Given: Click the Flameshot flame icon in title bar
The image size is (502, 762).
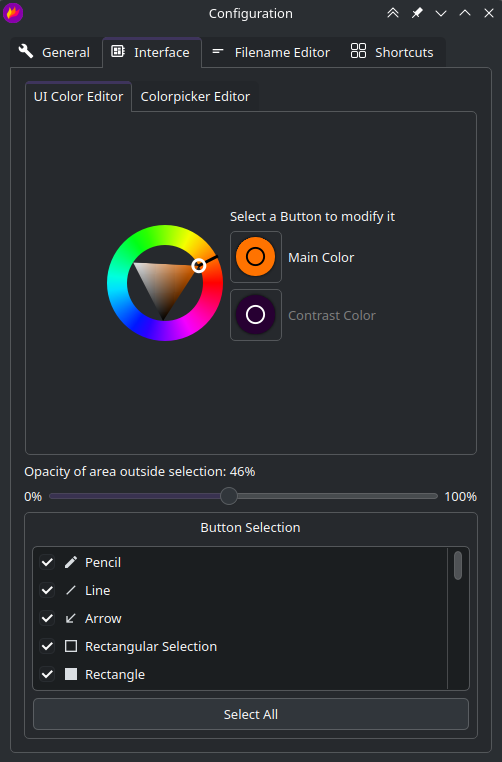Looking at the screenshot, I should [x=13, y=13].
